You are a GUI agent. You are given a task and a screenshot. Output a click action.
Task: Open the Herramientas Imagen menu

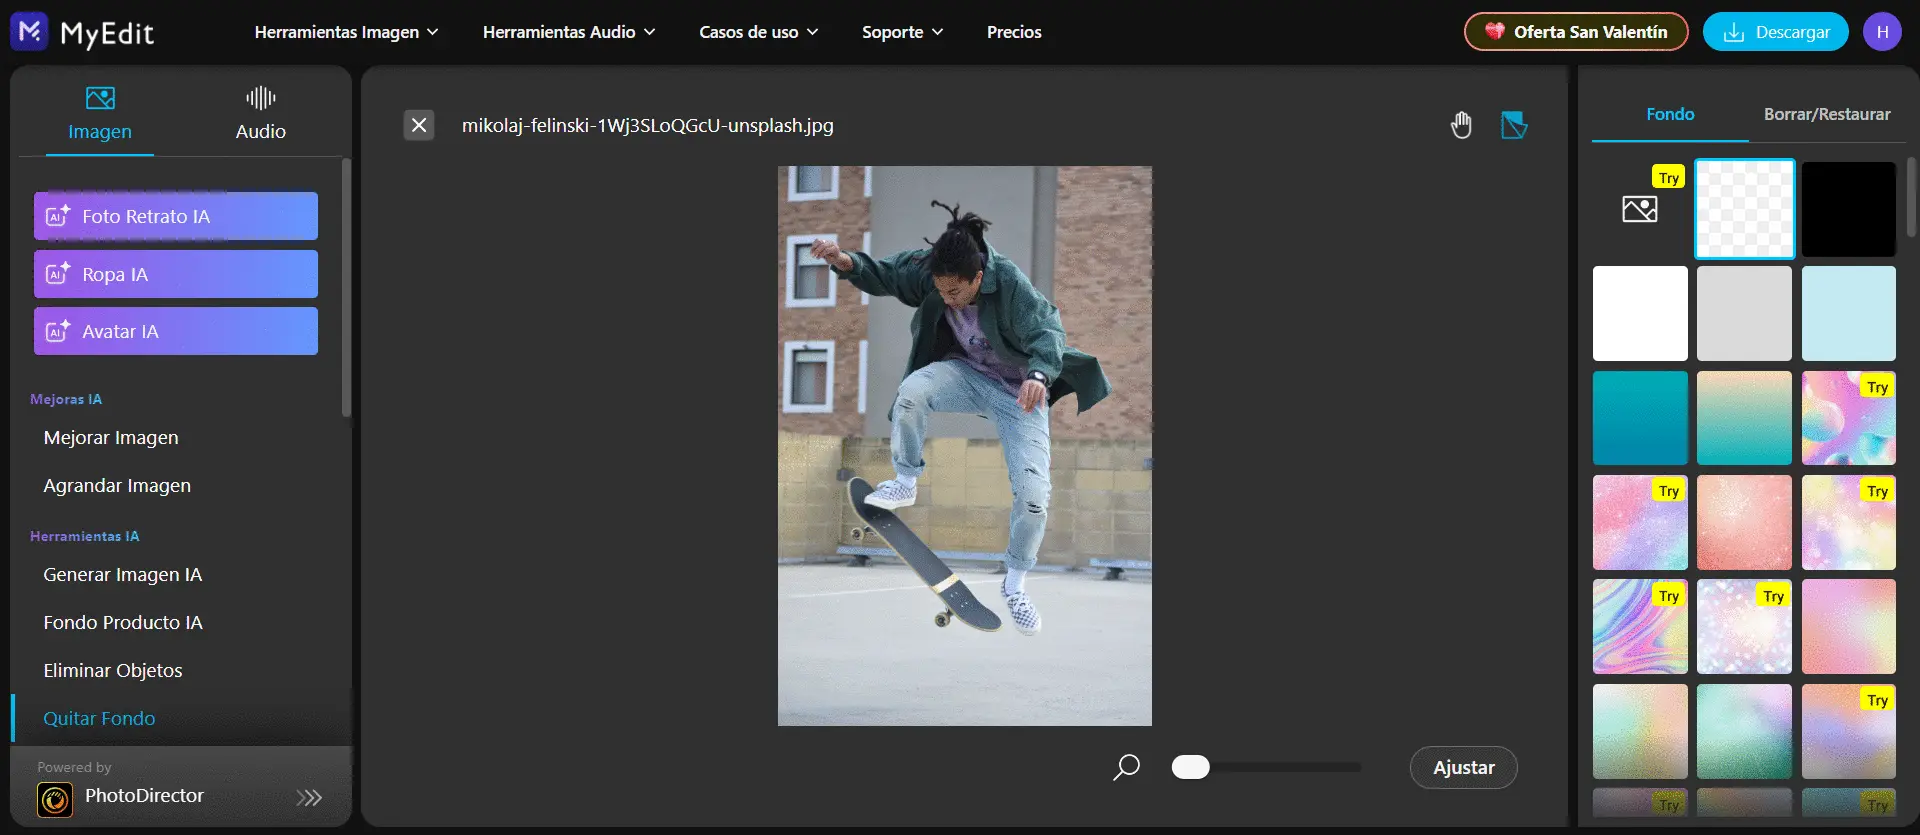346,32
